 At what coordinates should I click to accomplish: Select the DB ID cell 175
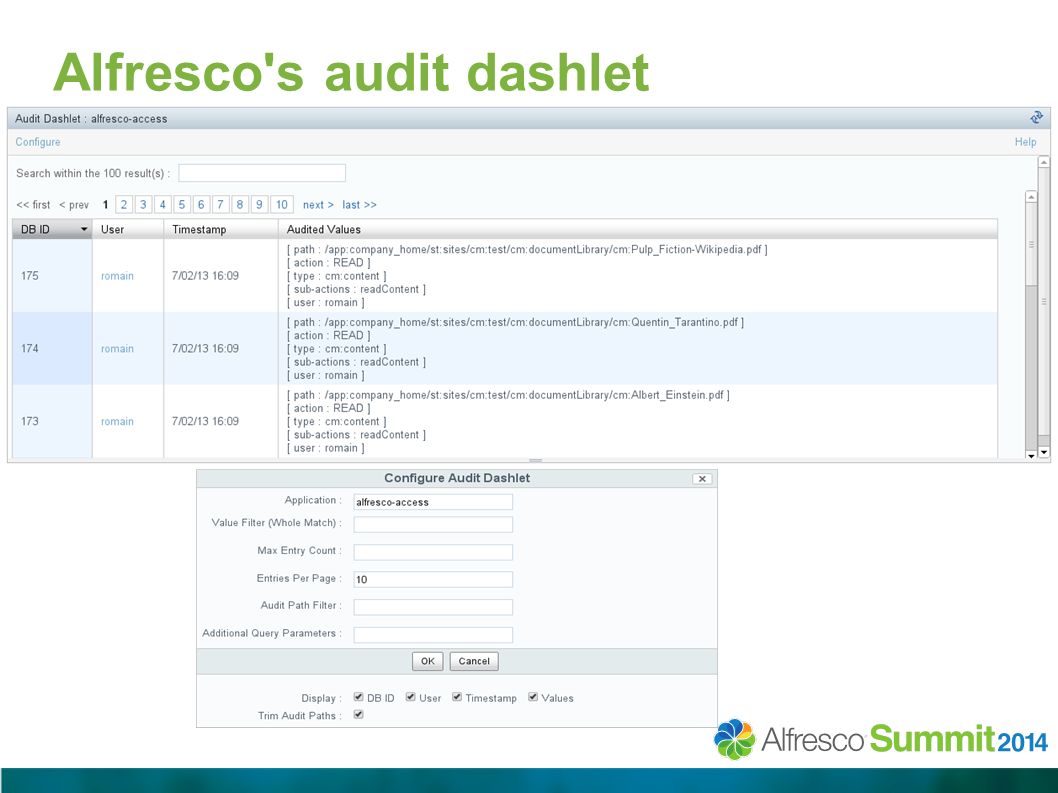click(52, 276)
